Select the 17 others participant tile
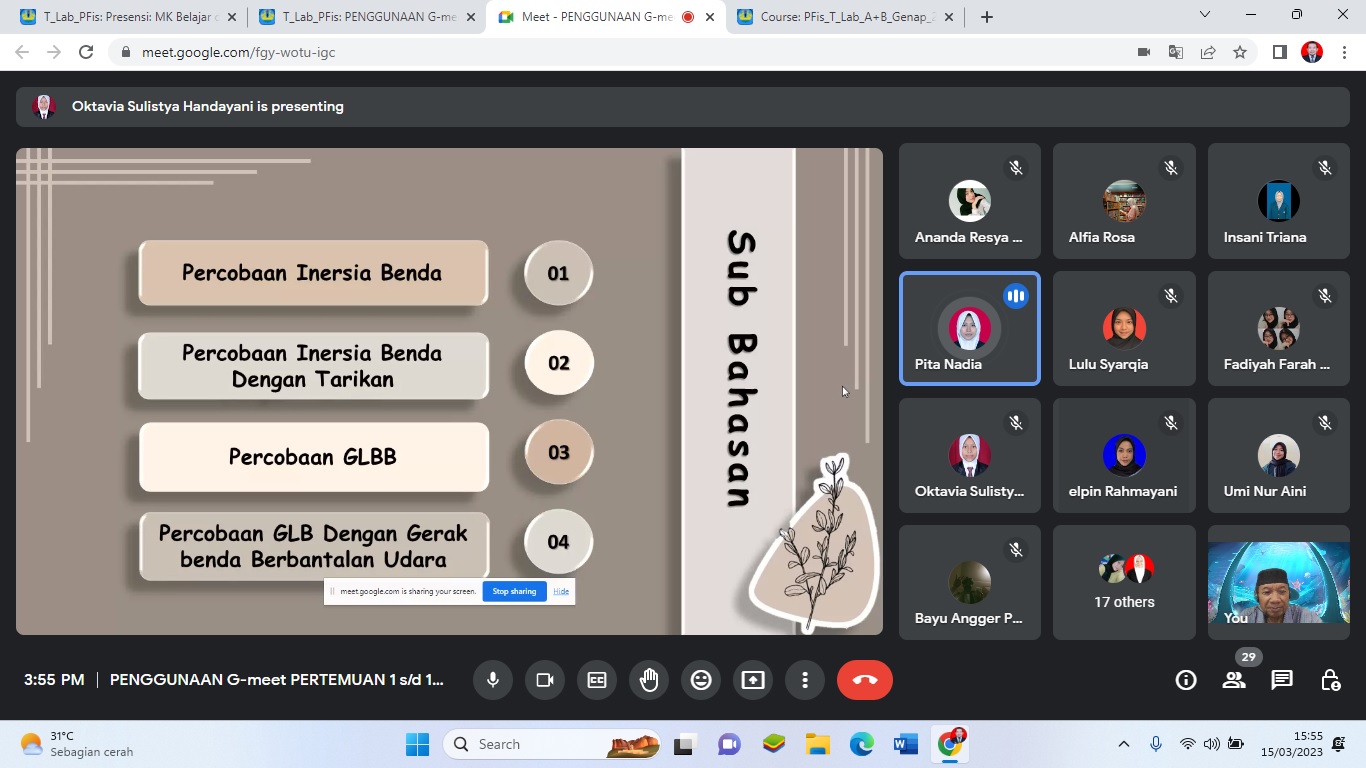This screenshot has width=1366, height=768. 1124,582
